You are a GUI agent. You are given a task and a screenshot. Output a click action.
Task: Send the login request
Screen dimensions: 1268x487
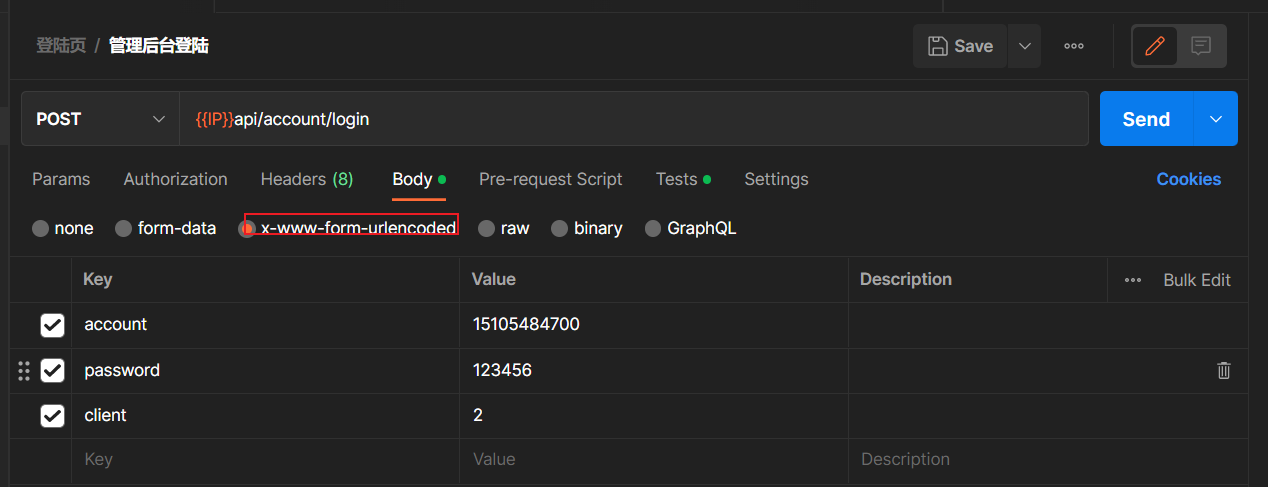pos(1146,119)
